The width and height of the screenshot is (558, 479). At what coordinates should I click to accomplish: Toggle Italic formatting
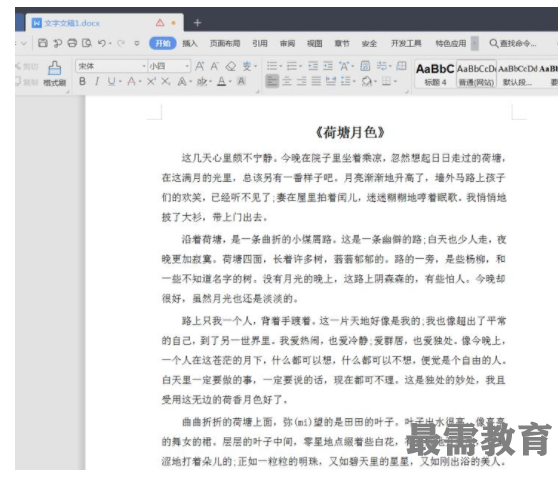(96, 81)
